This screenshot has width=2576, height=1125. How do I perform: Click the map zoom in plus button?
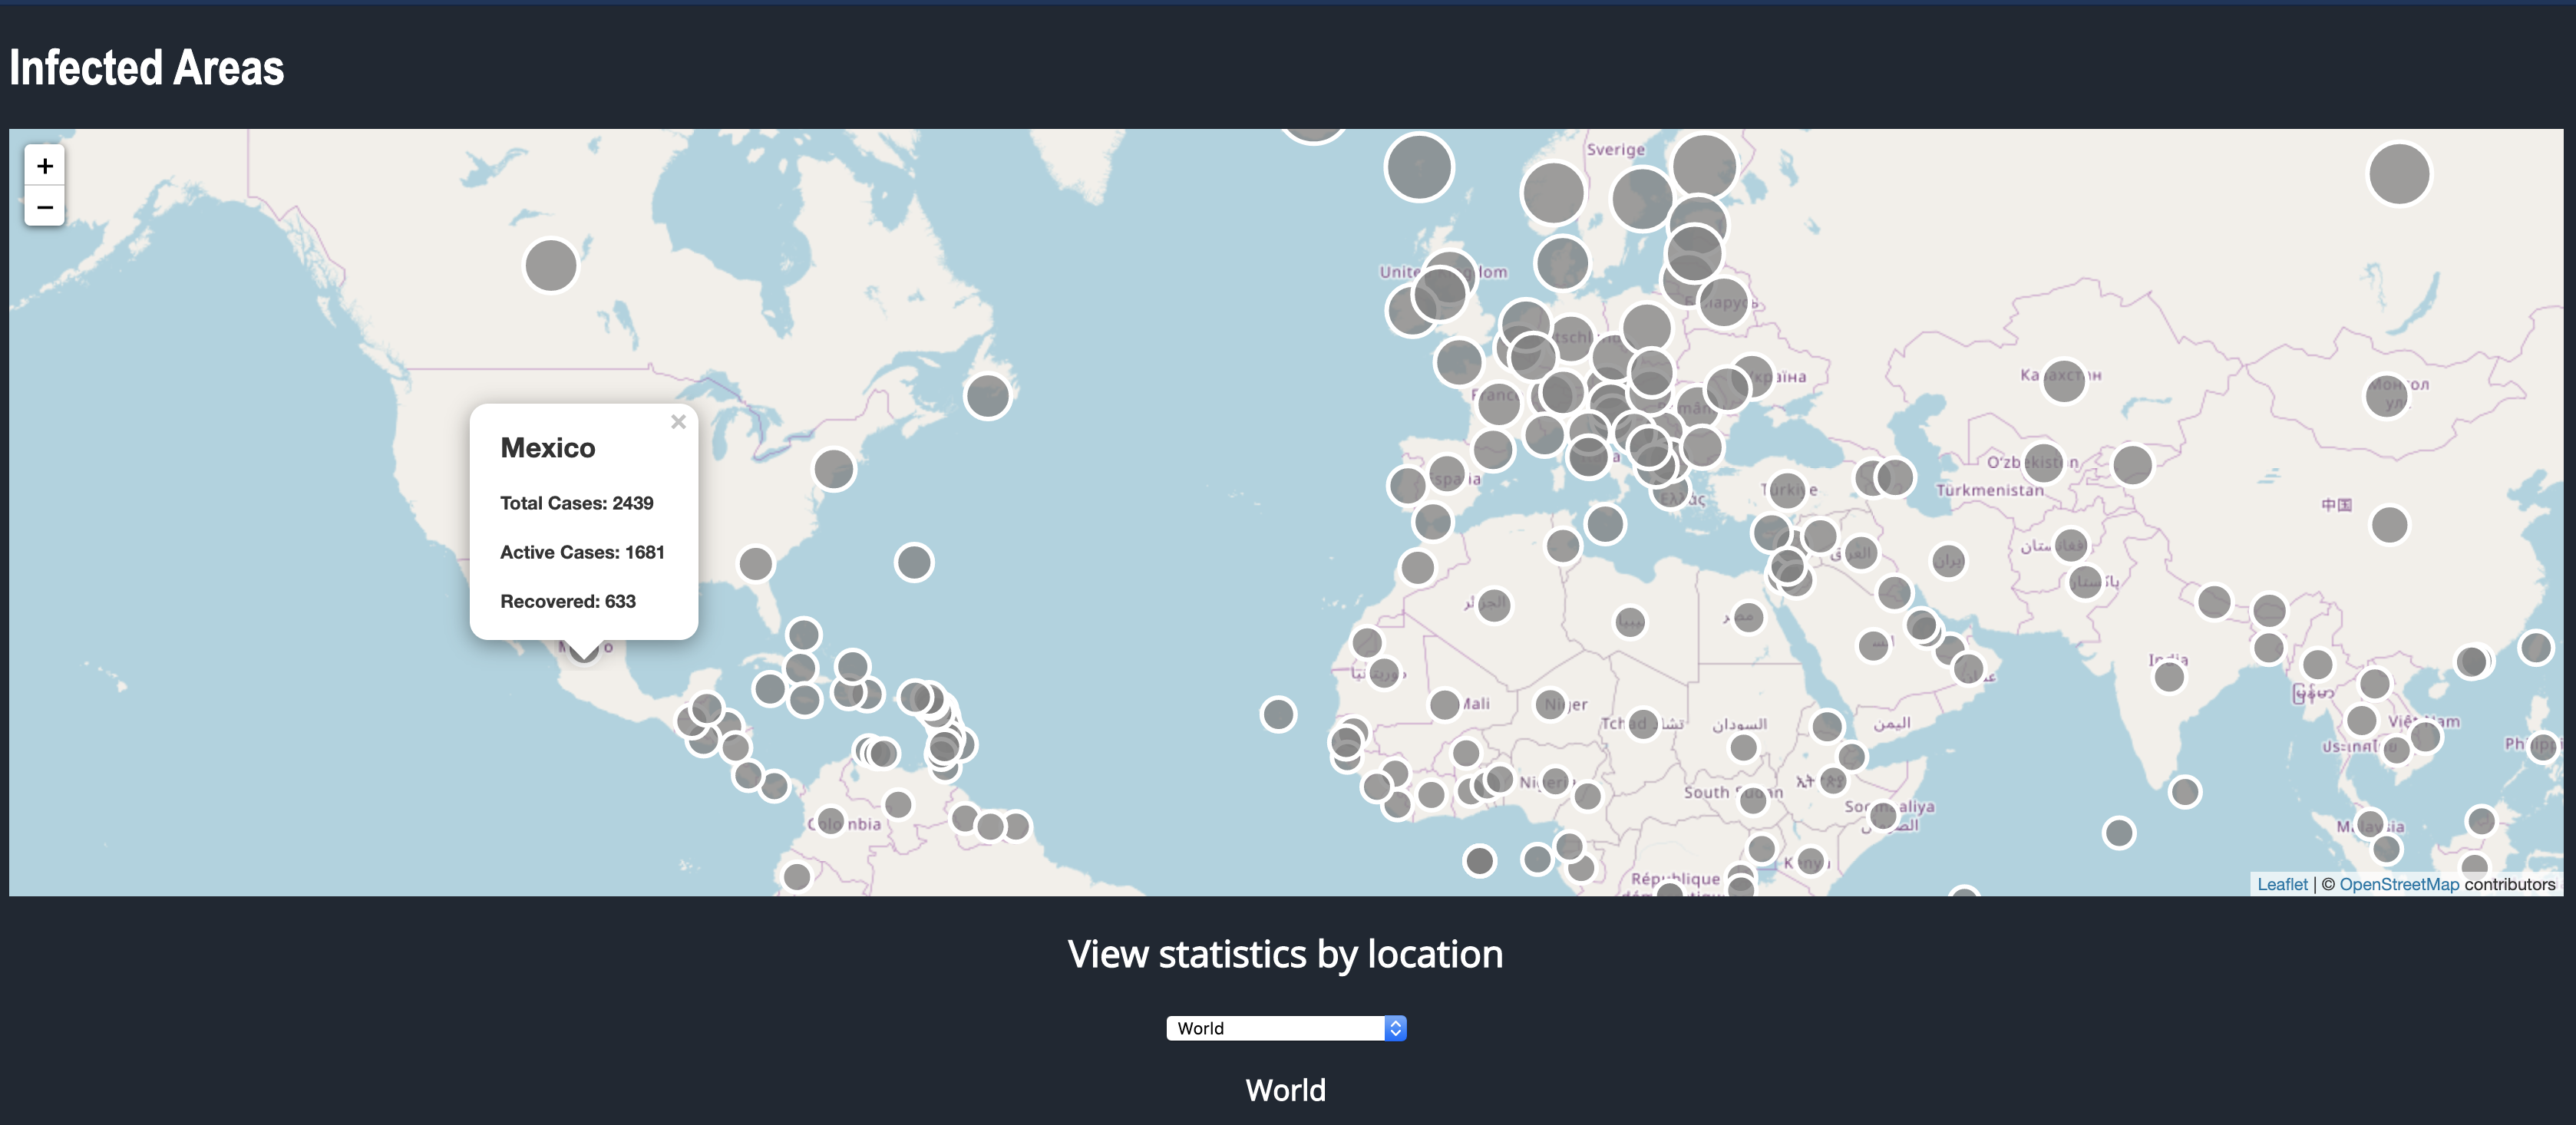point(44,166)
